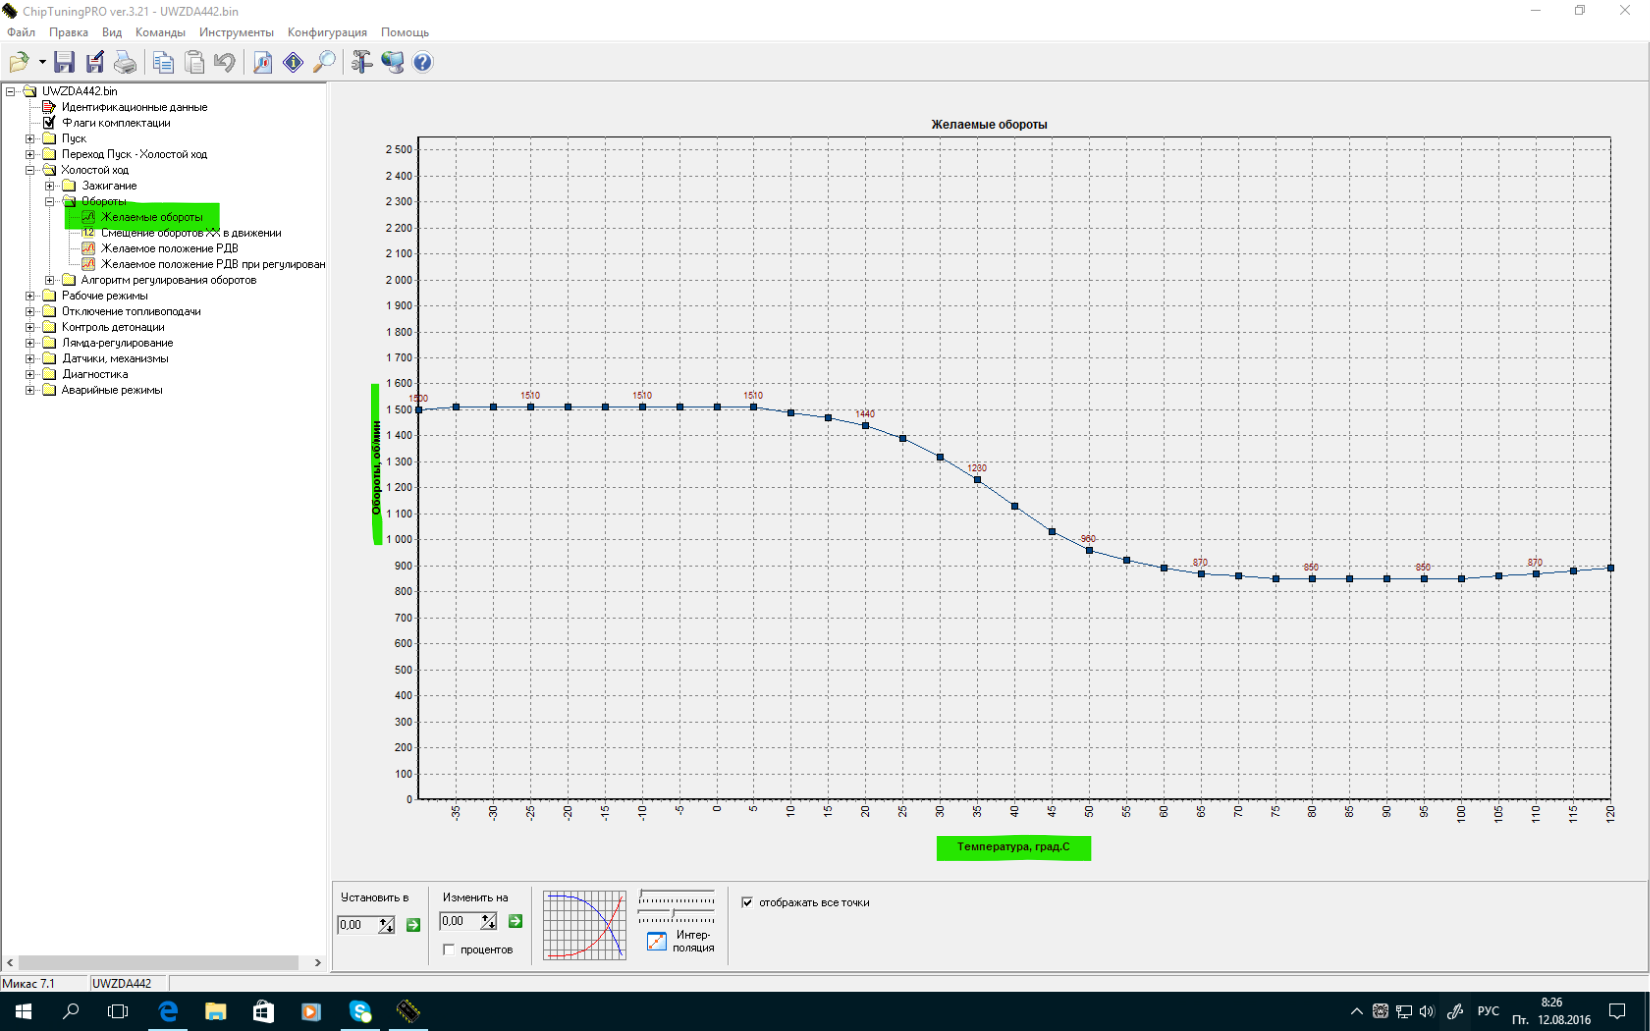Click the magnifier search toolbar icon
The width and height of the screenshot is (1650, 1031).
(324, 62)
